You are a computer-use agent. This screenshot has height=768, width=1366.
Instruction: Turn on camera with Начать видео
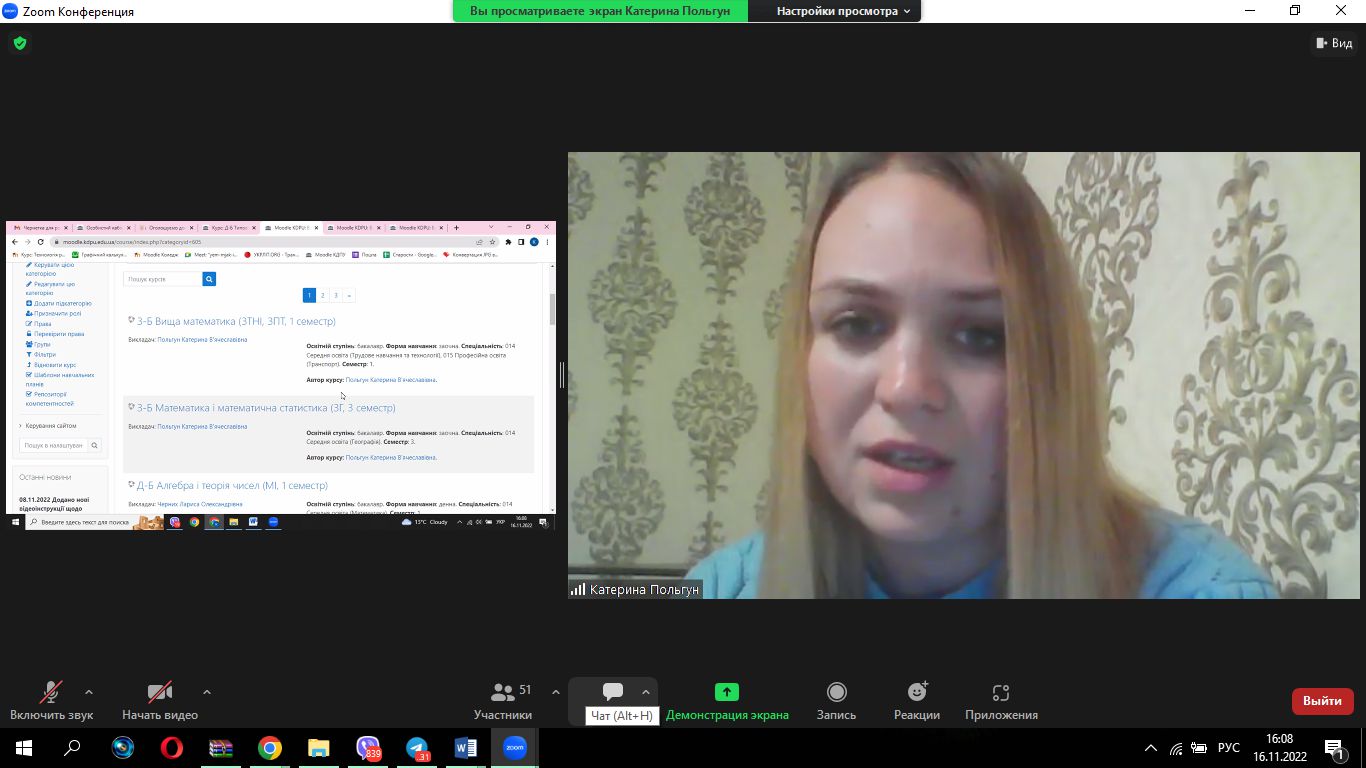click(x=160, y=700)
